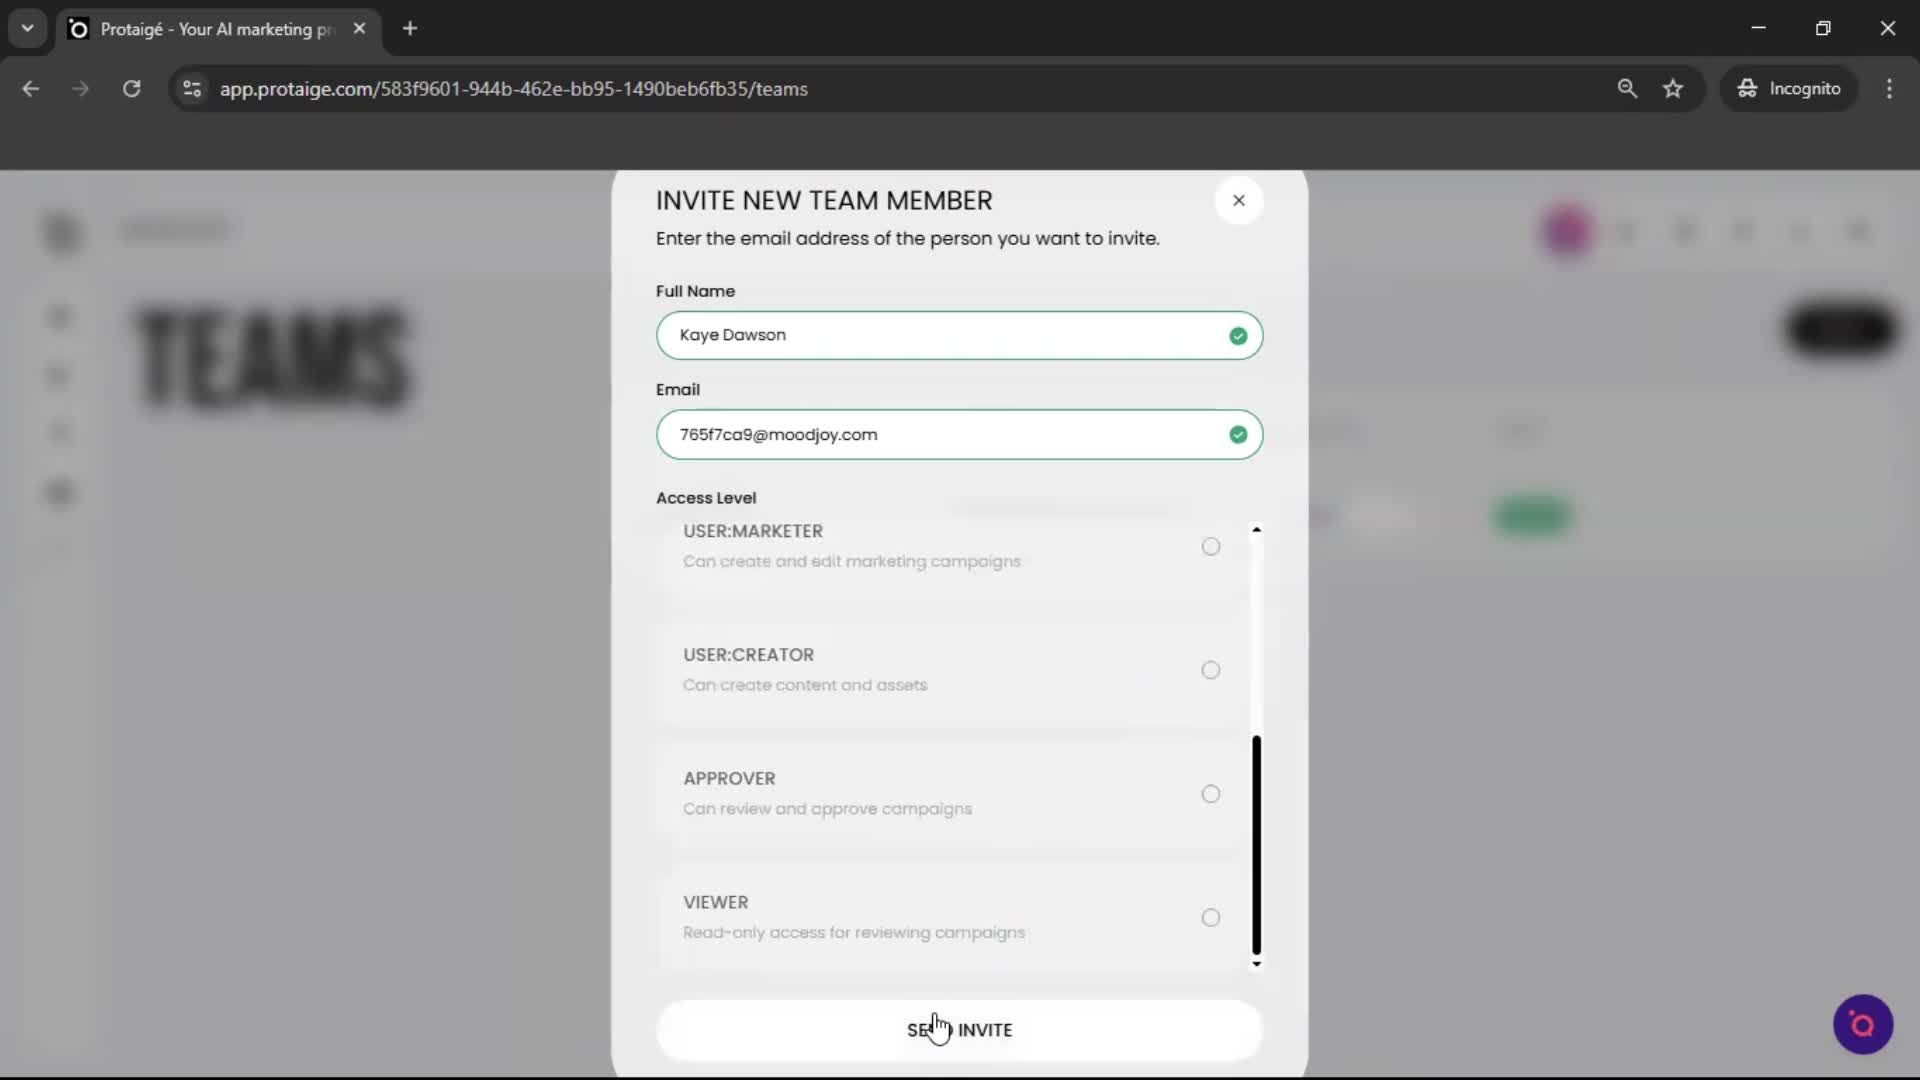Screen dimensions: 1920x1080
Task: Open the purple chat assistant widget
Action: pos(1862,1024)
